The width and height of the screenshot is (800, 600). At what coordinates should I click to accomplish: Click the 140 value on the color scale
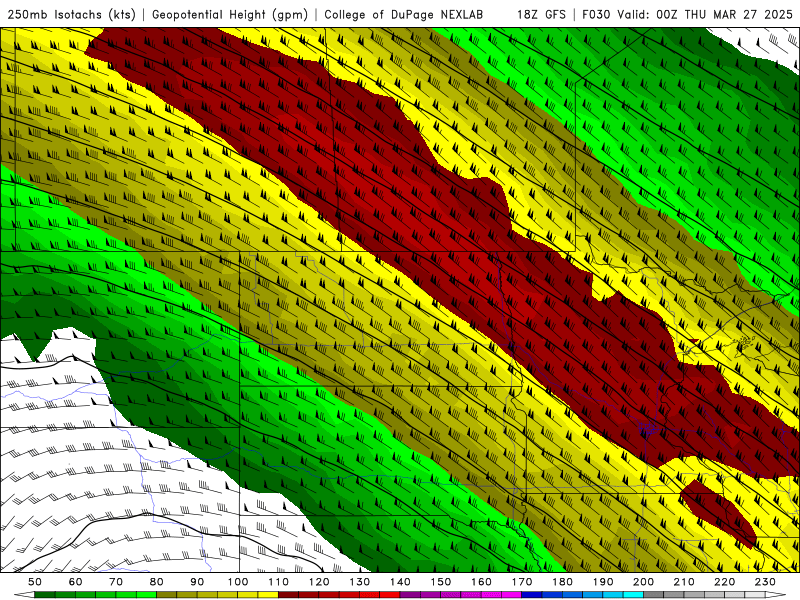coord(400,582)
